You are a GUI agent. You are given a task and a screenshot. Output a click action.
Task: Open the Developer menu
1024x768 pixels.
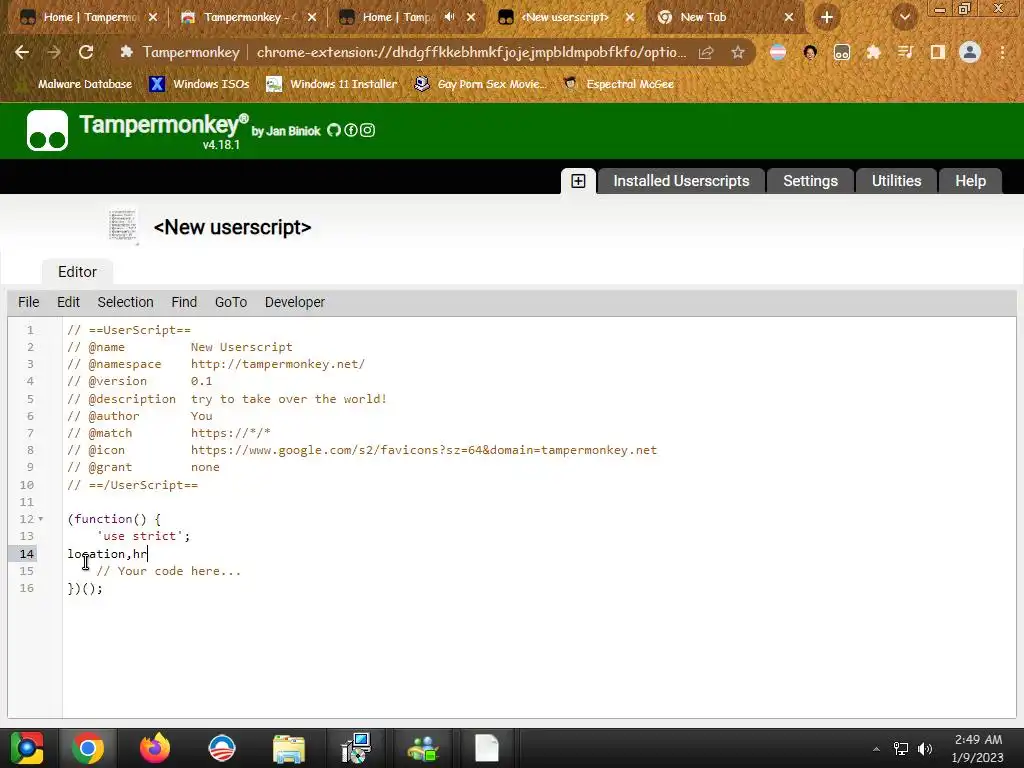pyautogui.click(x=295, y=302)
